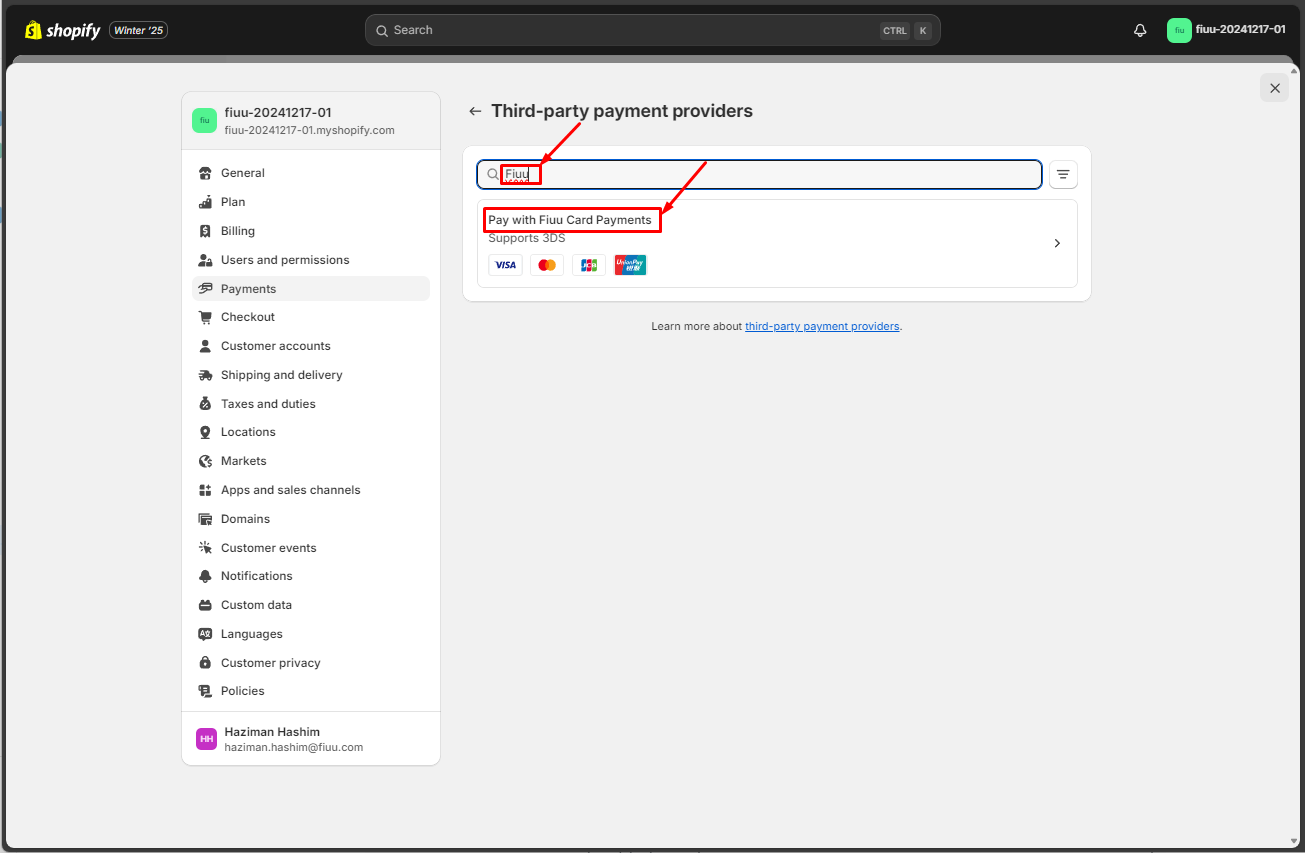
Task: Click the Shipping and delivery truck icon
Action: [205, 375]
